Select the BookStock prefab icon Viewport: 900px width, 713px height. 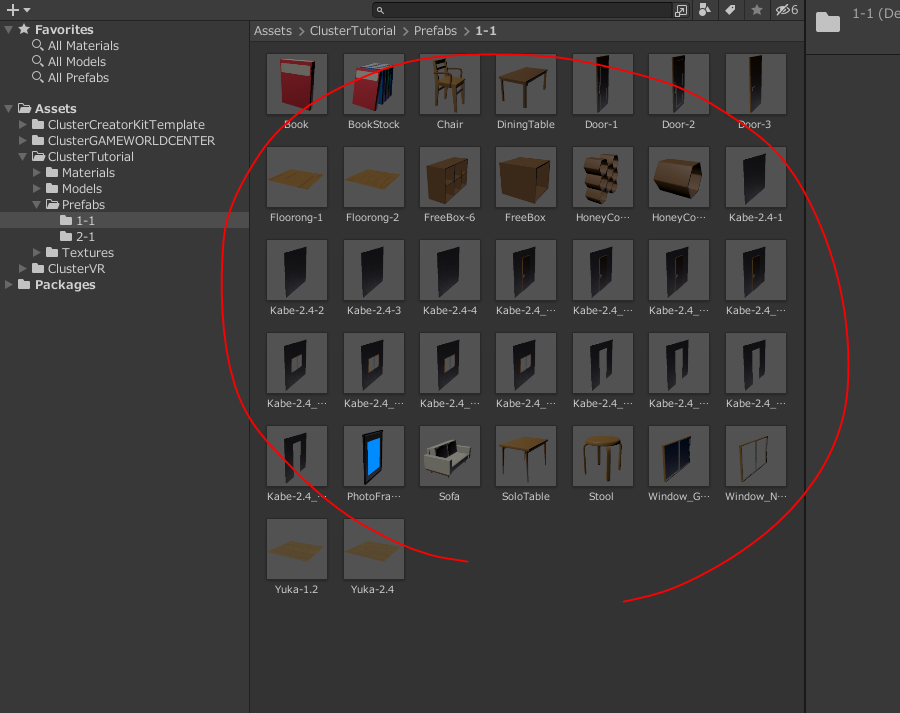pyautogui.click(x=374, y=85)
